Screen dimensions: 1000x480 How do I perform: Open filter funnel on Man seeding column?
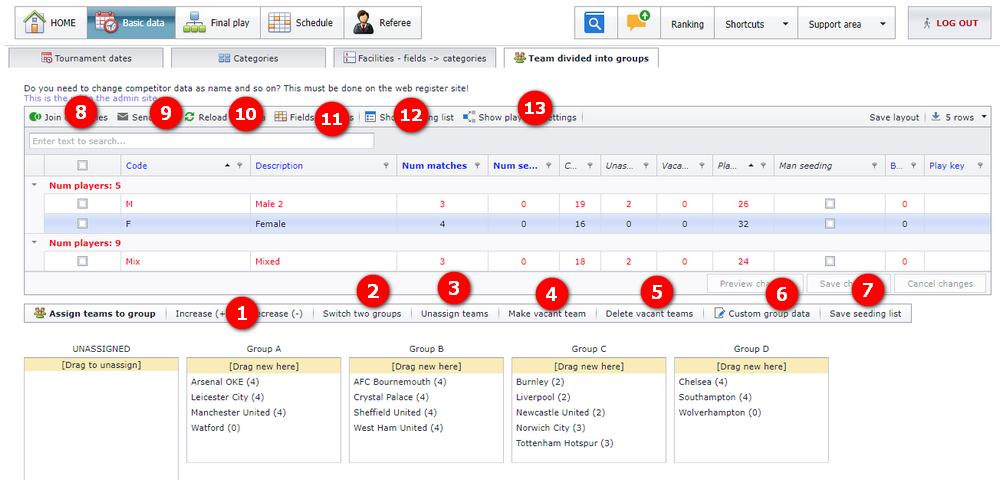[875, 166]
